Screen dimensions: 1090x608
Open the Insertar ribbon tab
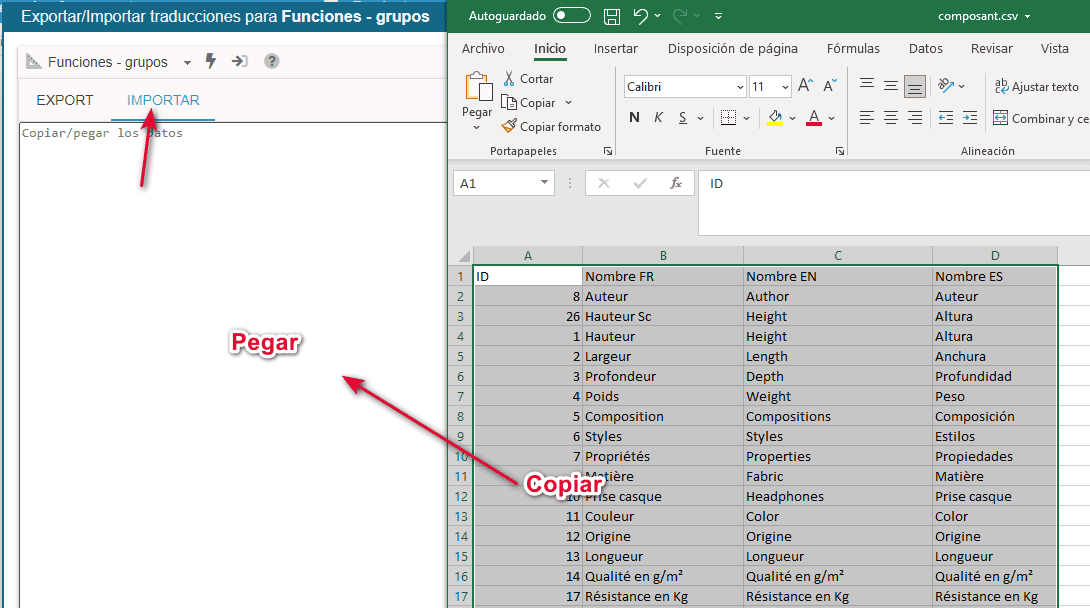tap(615, 48)
